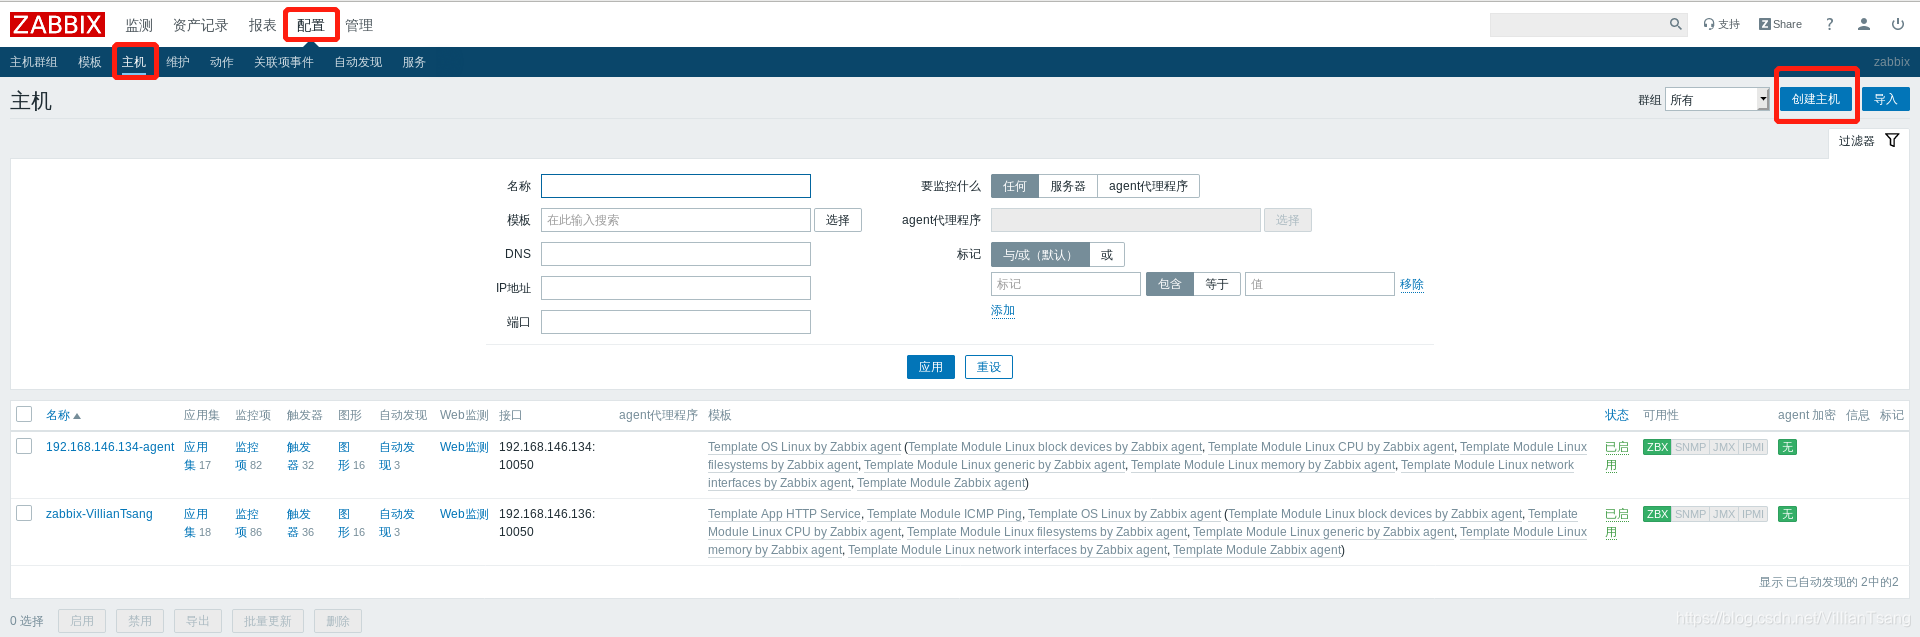1920x637 pixels.
Task: Focus the 名称 filter input
Action: (676, 186)
